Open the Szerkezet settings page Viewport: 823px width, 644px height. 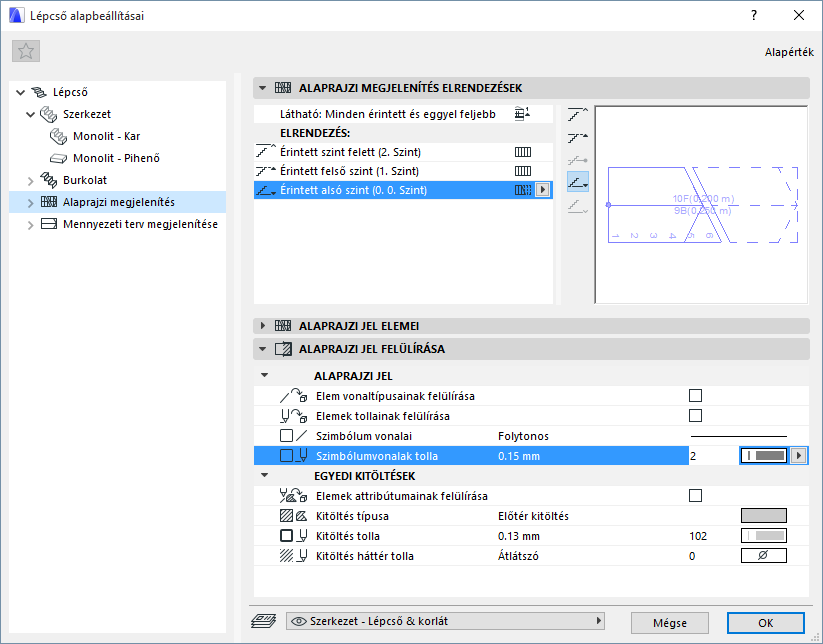point(87,114)
